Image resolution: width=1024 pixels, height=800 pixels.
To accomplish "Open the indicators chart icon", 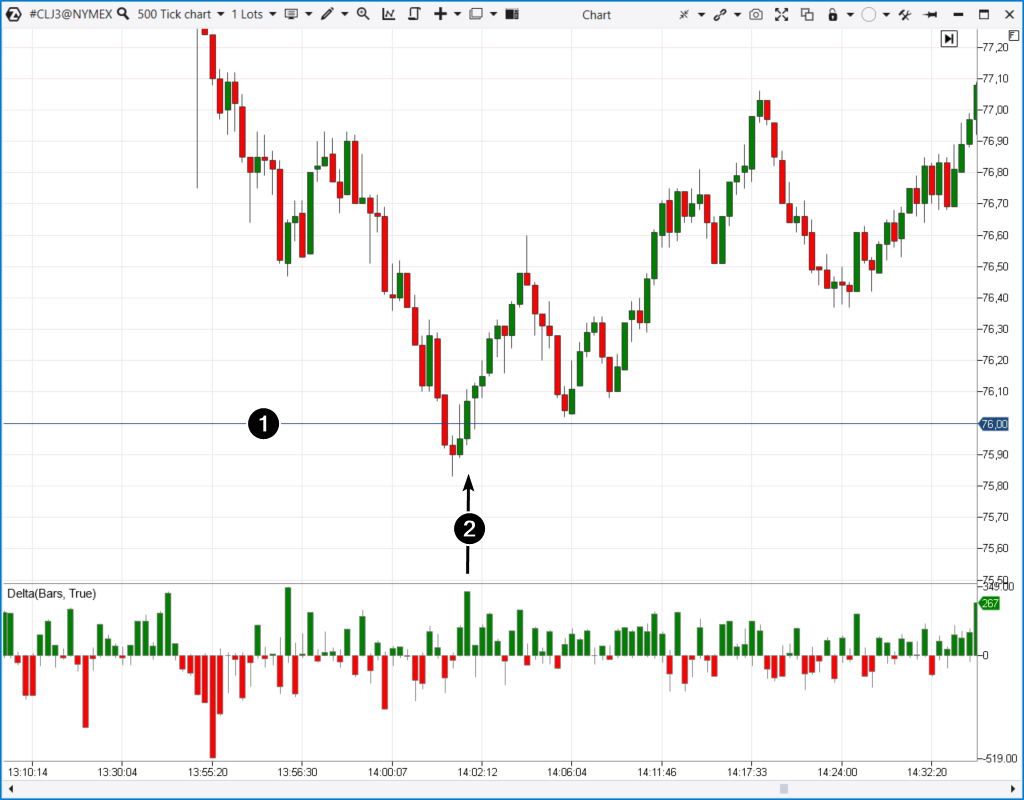I will (388, 14).
